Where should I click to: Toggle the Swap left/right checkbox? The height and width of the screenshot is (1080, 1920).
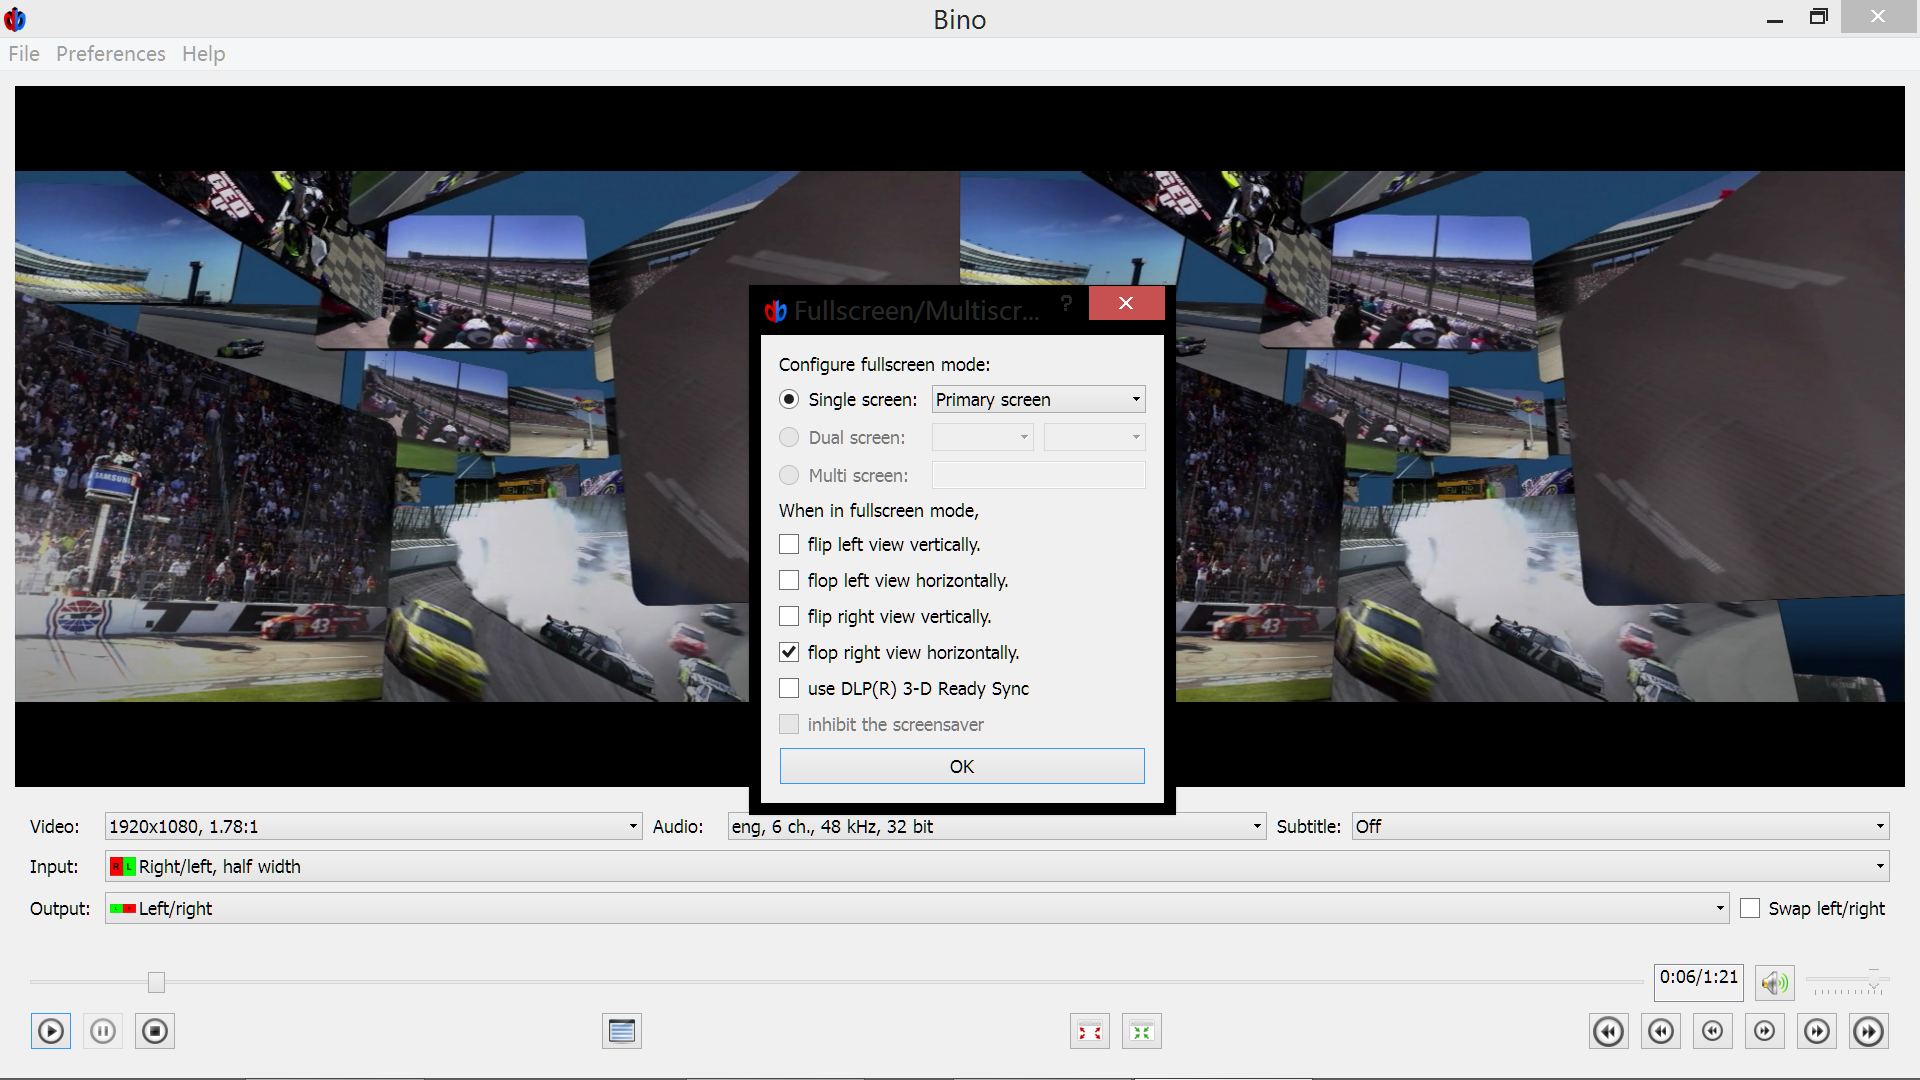[1750, 908]
